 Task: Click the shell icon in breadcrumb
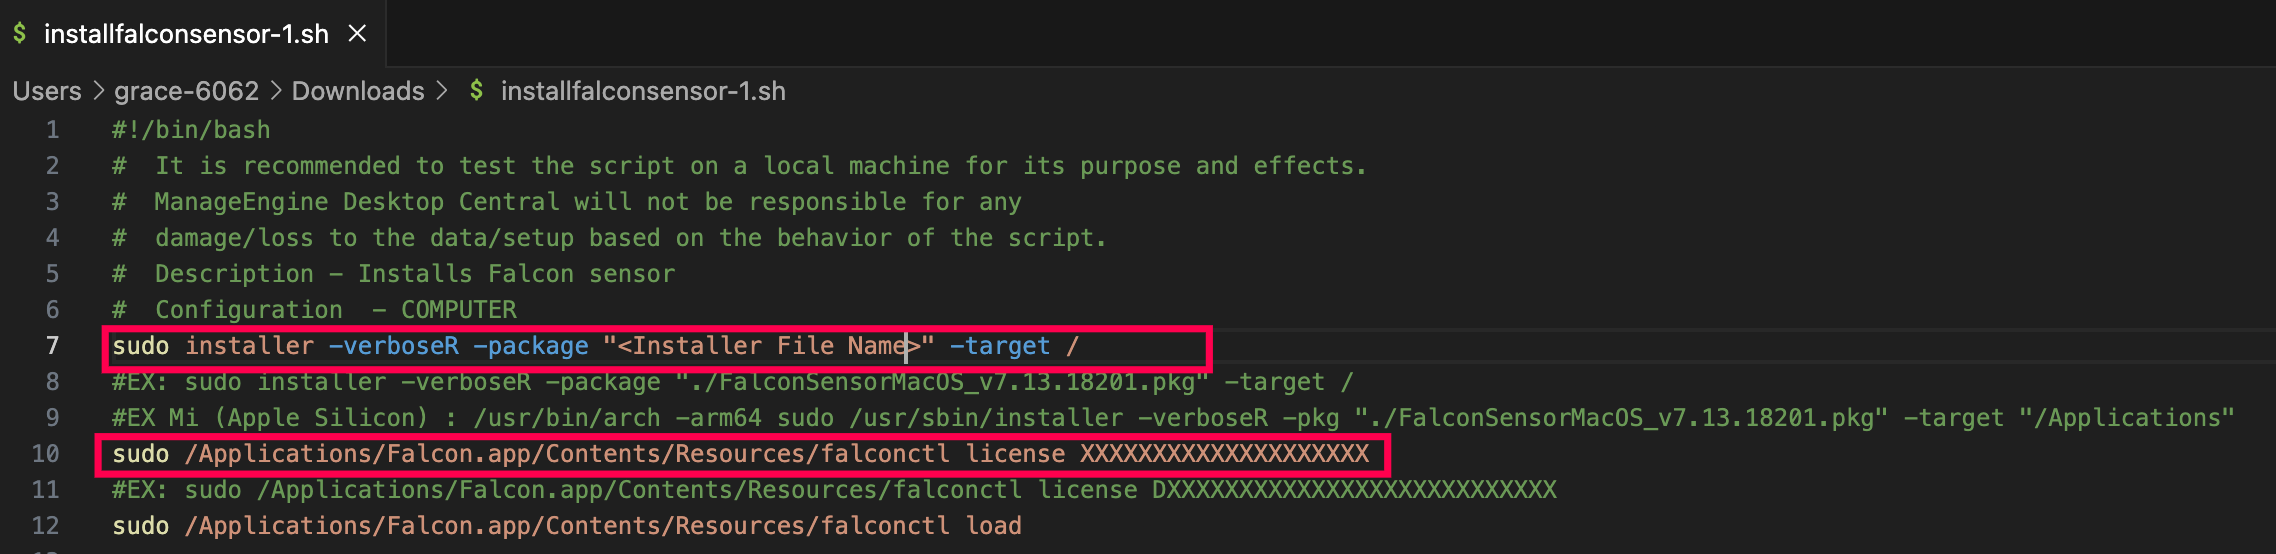(477, 91)
